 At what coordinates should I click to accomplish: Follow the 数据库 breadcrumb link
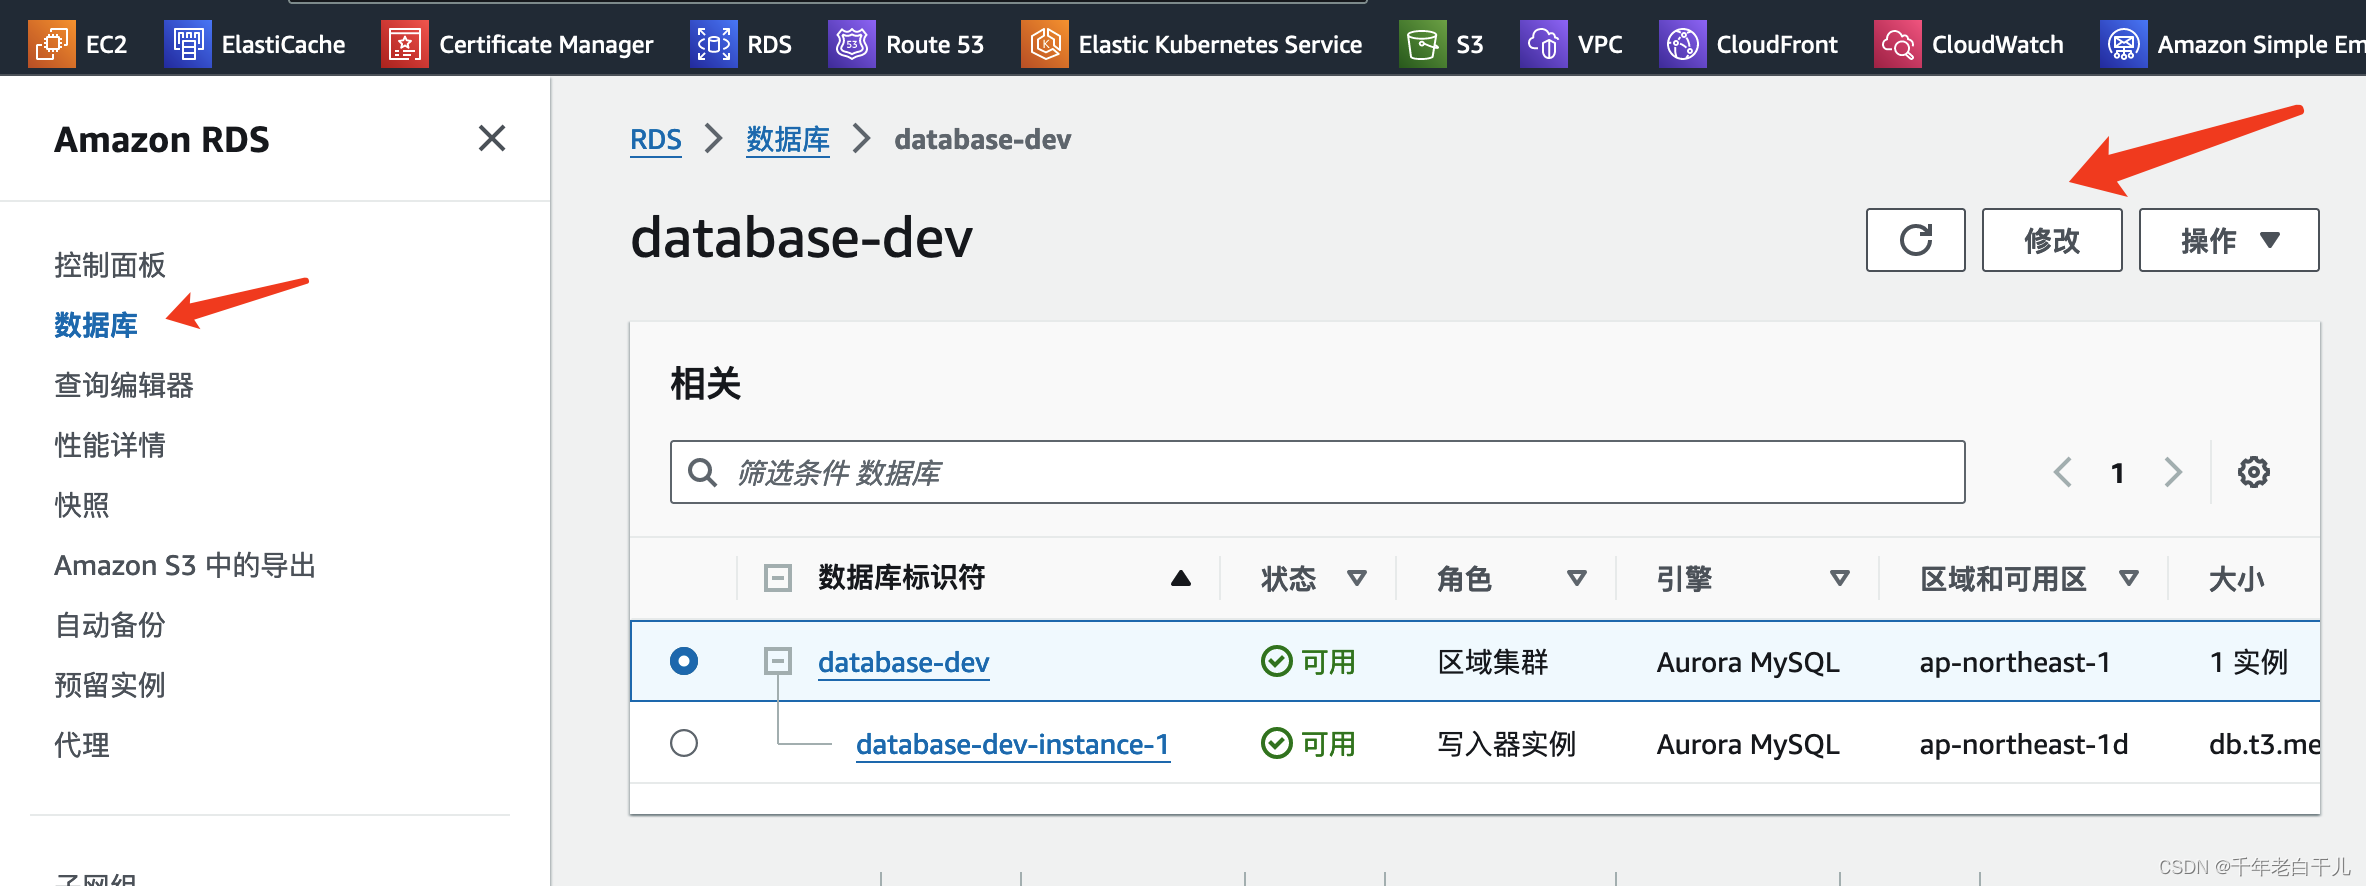(x=788, y=139)
